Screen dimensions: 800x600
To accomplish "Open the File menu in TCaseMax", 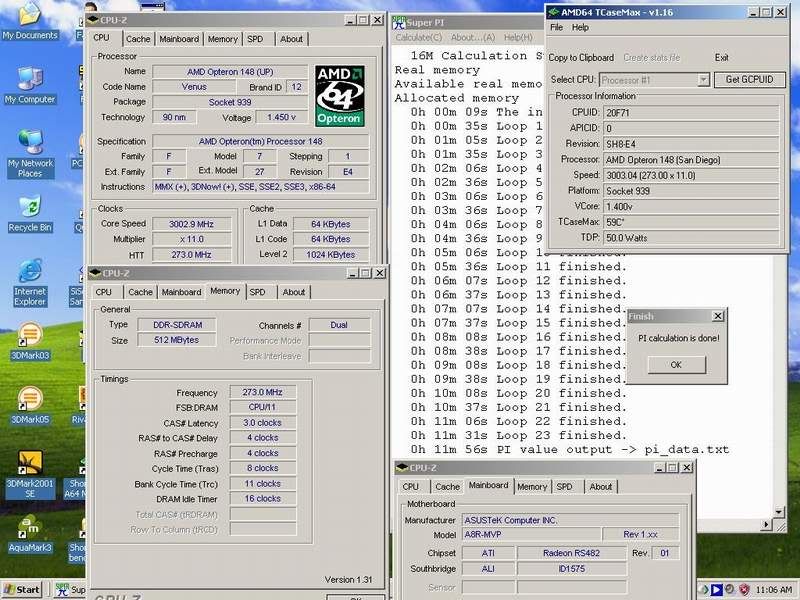I will (556, 28).
